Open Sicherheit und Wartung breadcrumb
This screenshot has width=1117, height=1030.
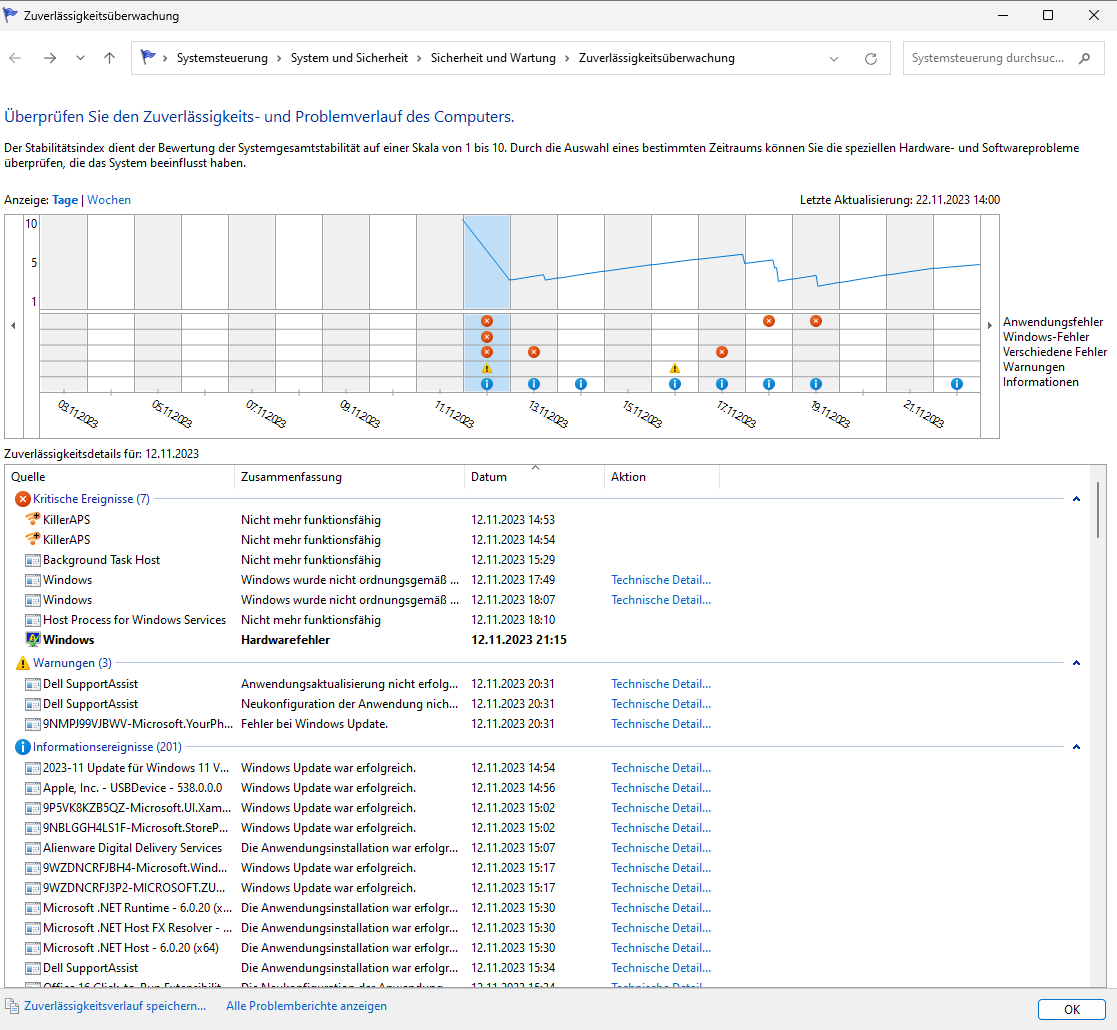pyautogui.click(x=493, y=58)
